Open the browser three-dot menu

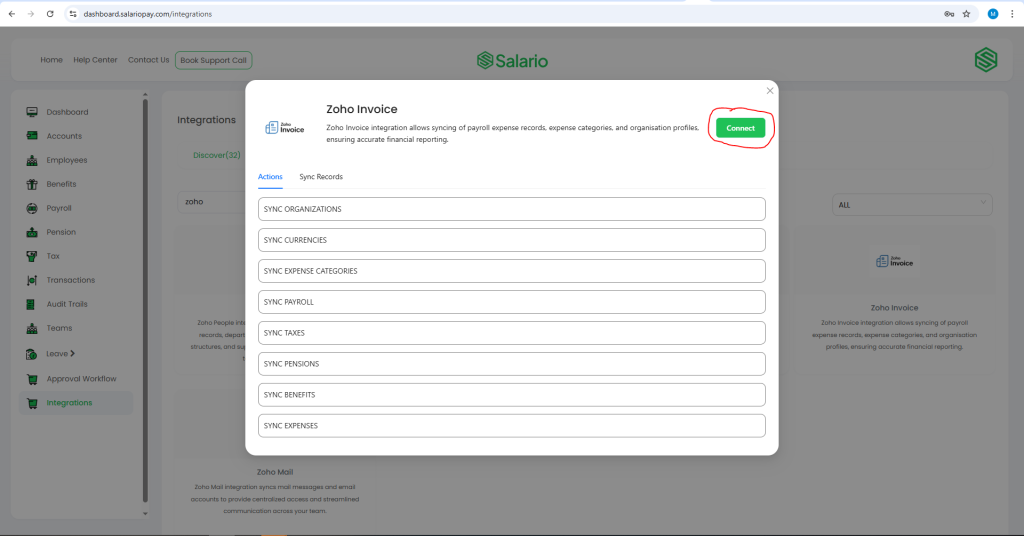(1012, 14)
